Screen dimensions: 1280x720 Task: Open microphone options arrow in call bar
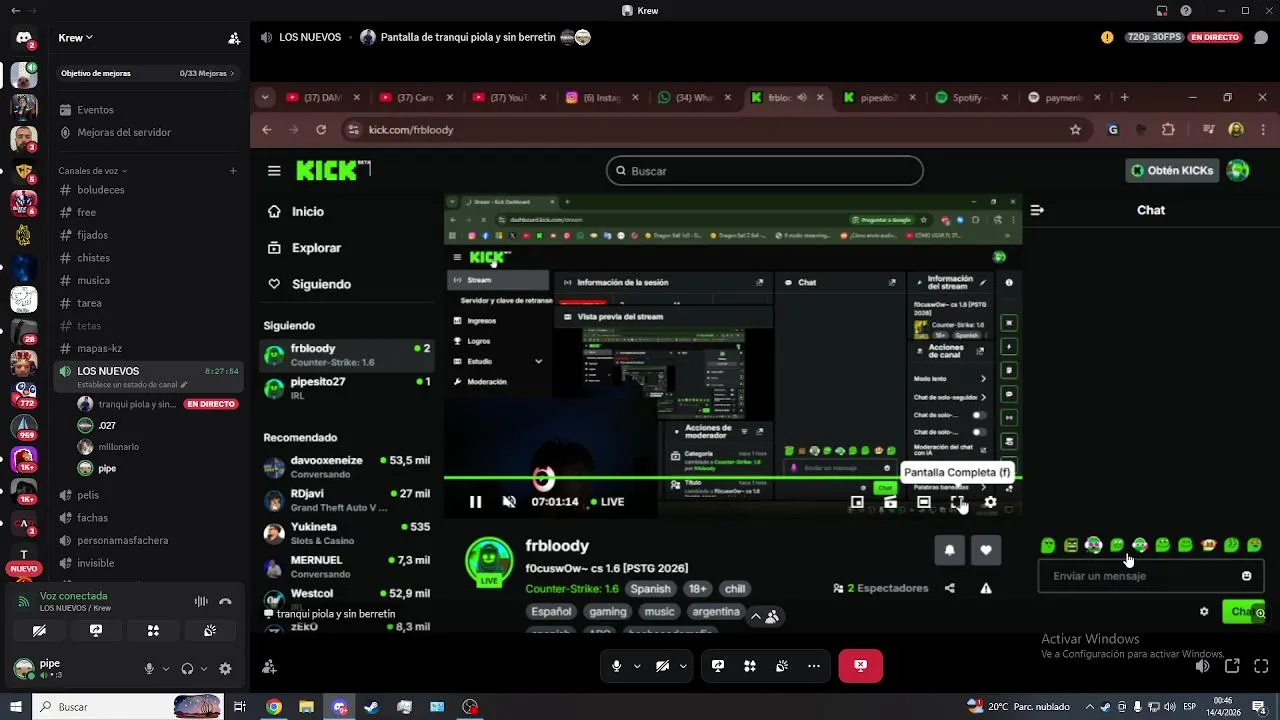[637, 666]
